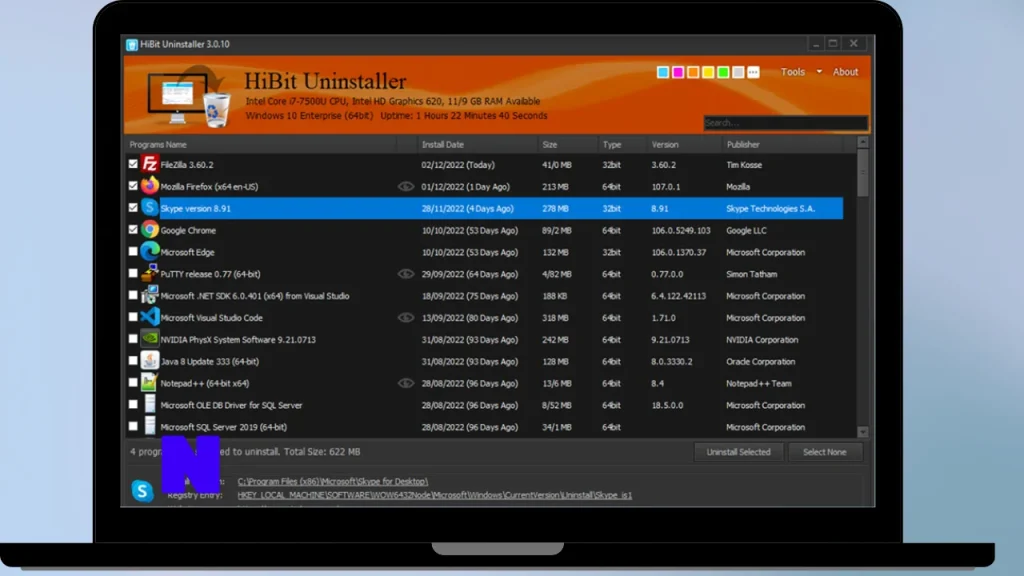Check the Microsoft Visual Studio Code checkbox

[x=133, y=317]
